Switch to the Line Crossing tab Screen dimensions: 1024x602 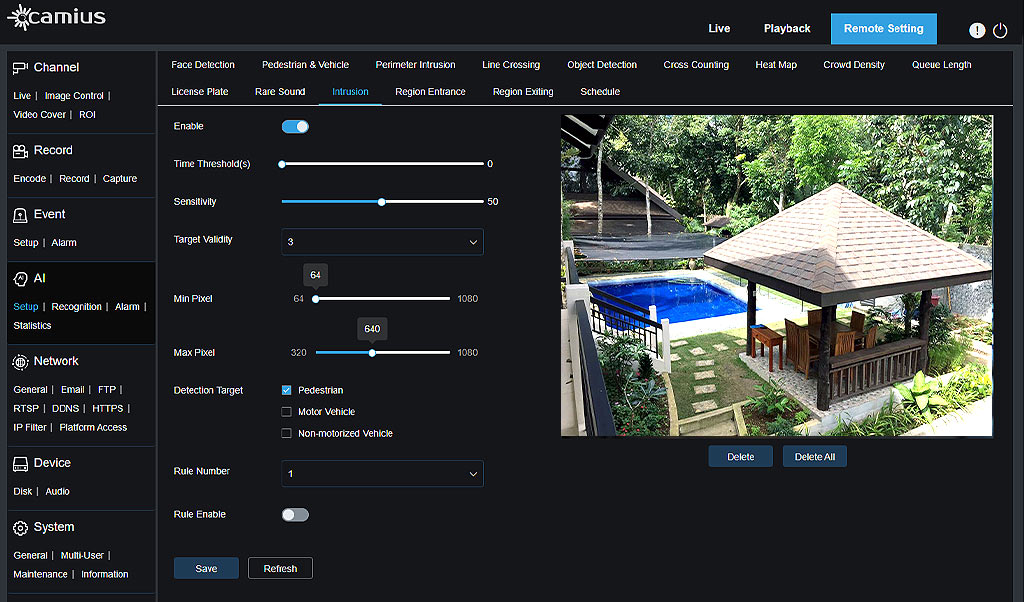point(510,65)
